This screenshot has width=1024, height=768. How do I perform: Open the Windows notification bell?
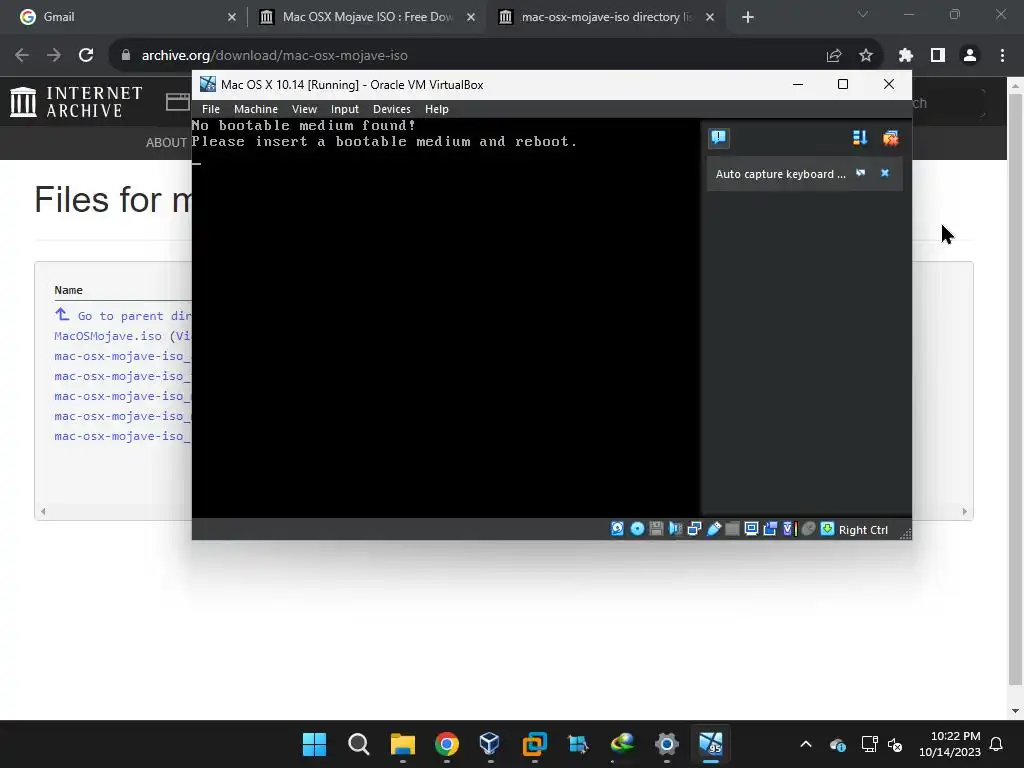(x=997, y=744)
